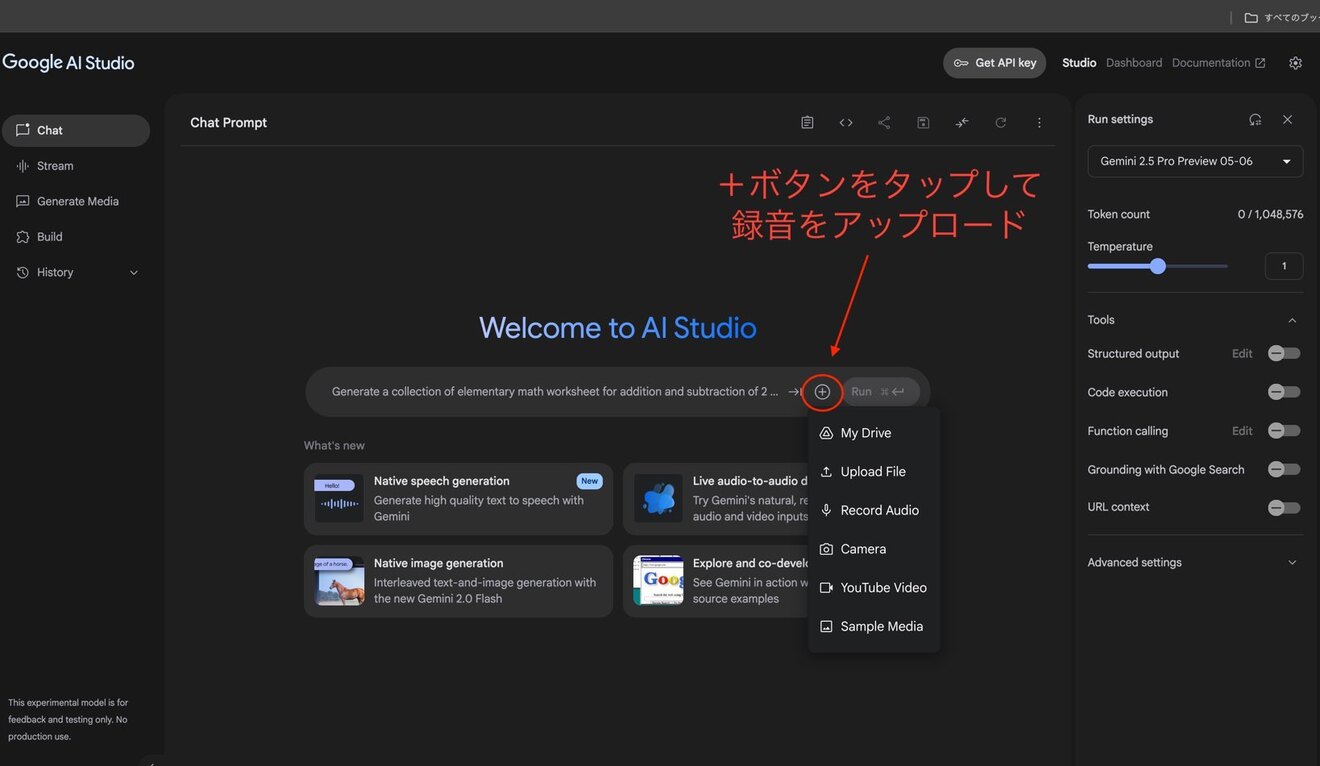Viewport: 1320px width, 766px height.
Task: Select YouTube Video from the insert menu
Action: click(874, 588)
